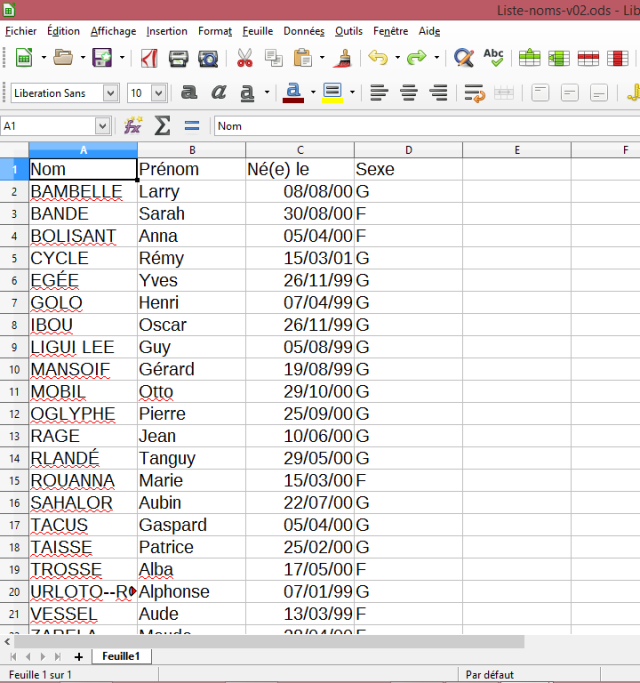Open Find and Replace tool
This screenshot has height=683, width=640.
463,58
